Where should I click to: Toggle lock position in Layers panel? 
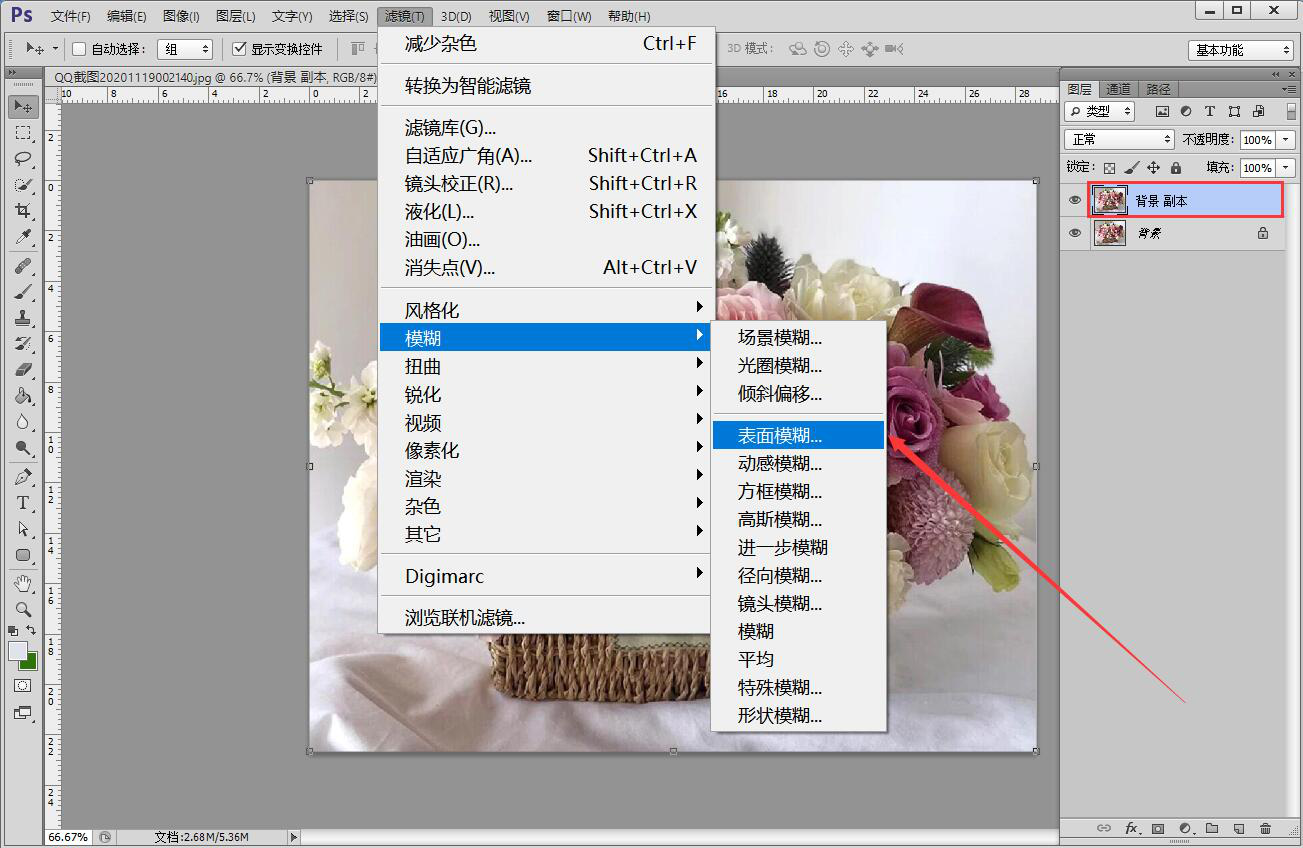pyautogui.click(x=1153, y=168)
